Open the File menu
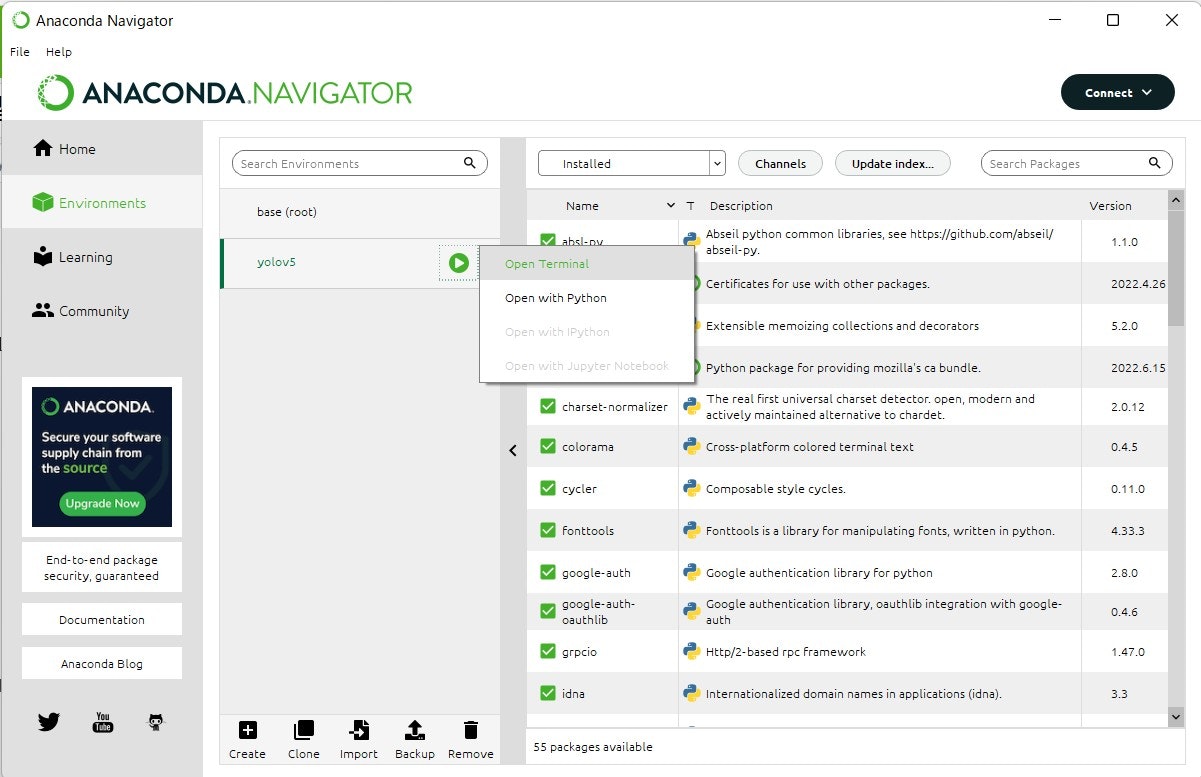1201x777 pixels. click(20, 52)
